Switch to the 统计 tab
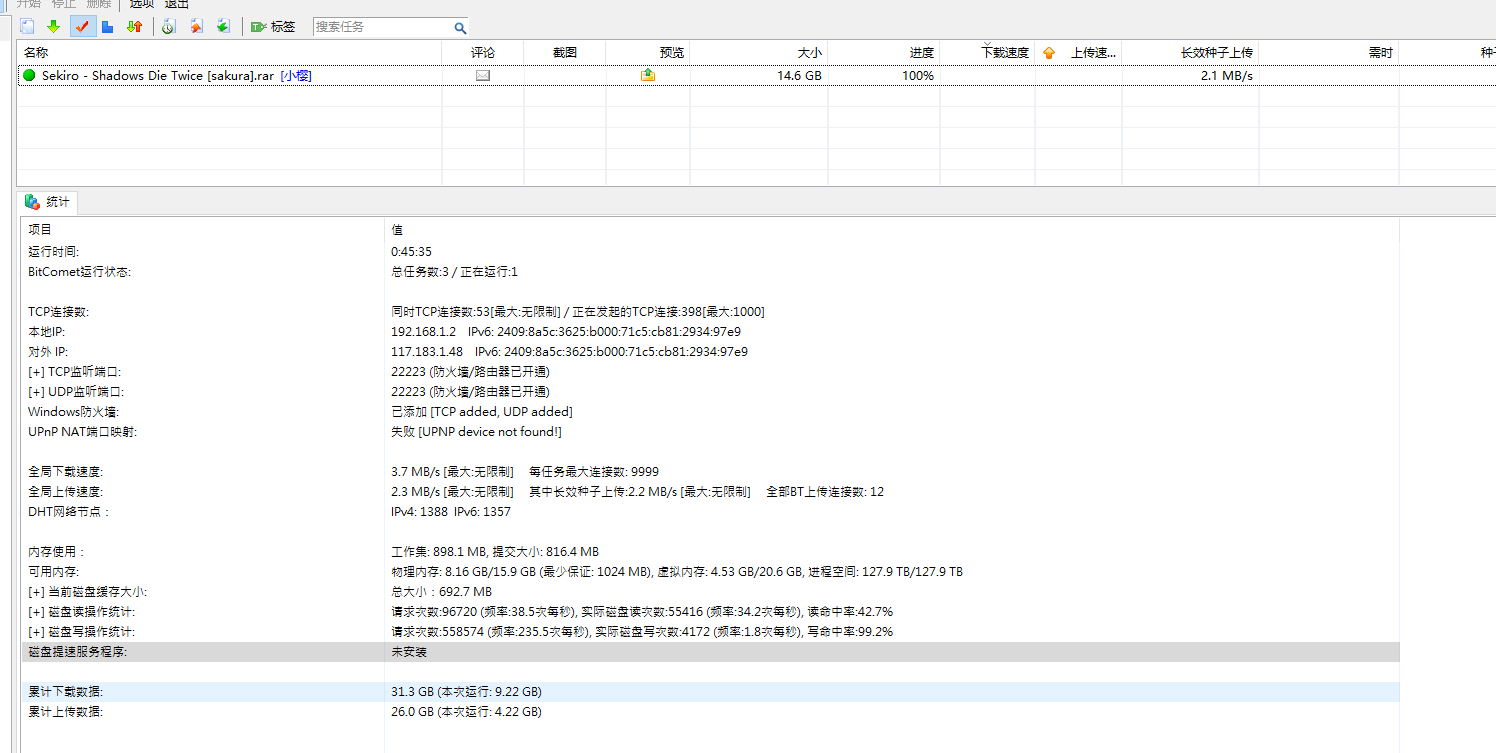The width and height of the screenshot is (1496, 753). (48, 202)
